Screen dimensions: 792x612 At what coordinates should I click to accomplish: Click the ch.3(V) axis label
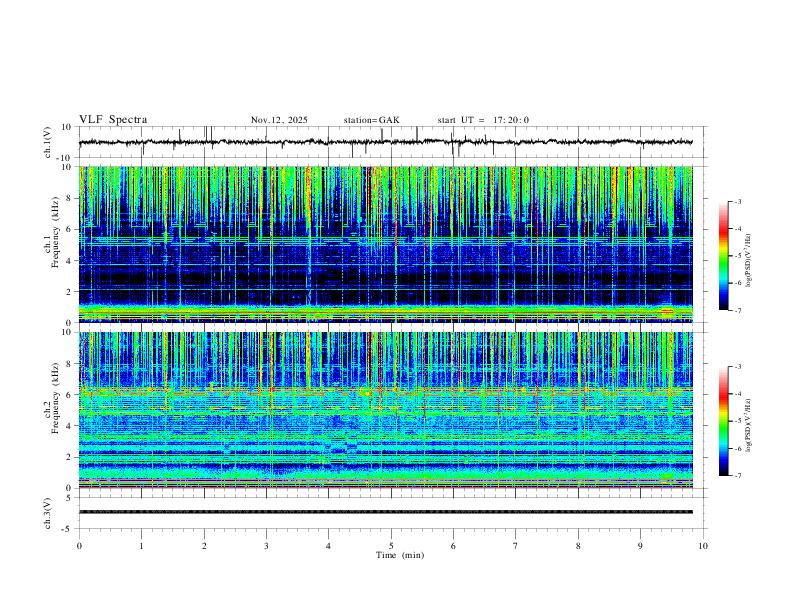(48, 513)
